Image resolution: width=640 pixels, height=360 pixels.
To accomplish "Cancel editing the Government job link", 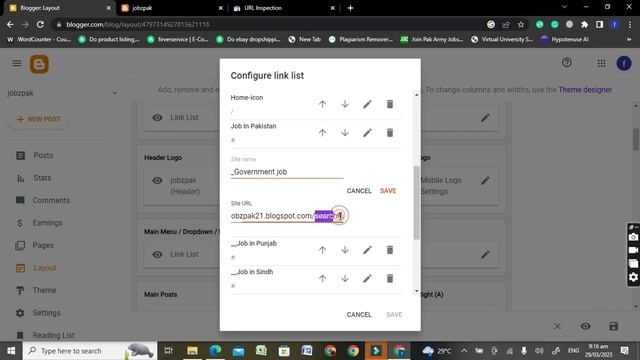I will pyautogui.click(x=359, y=191).
